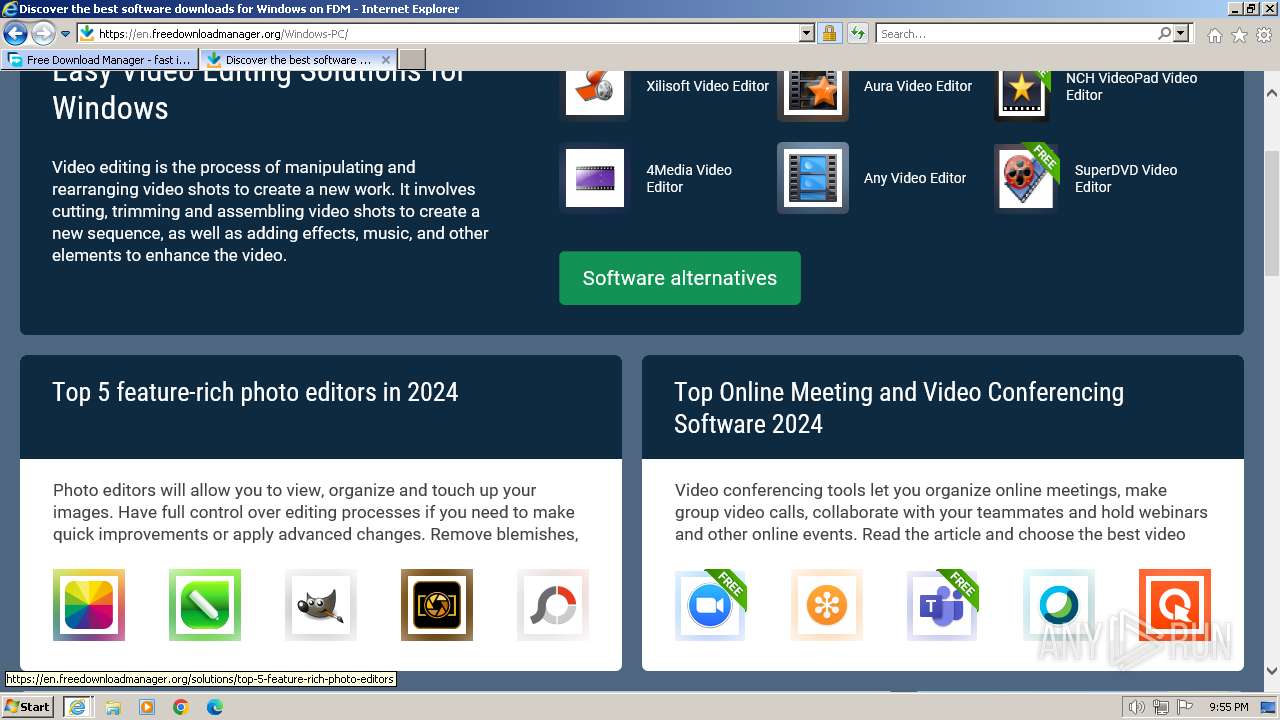Click the URL address field
This screenshot has width=1280, height=720.
tap(447, 34)
